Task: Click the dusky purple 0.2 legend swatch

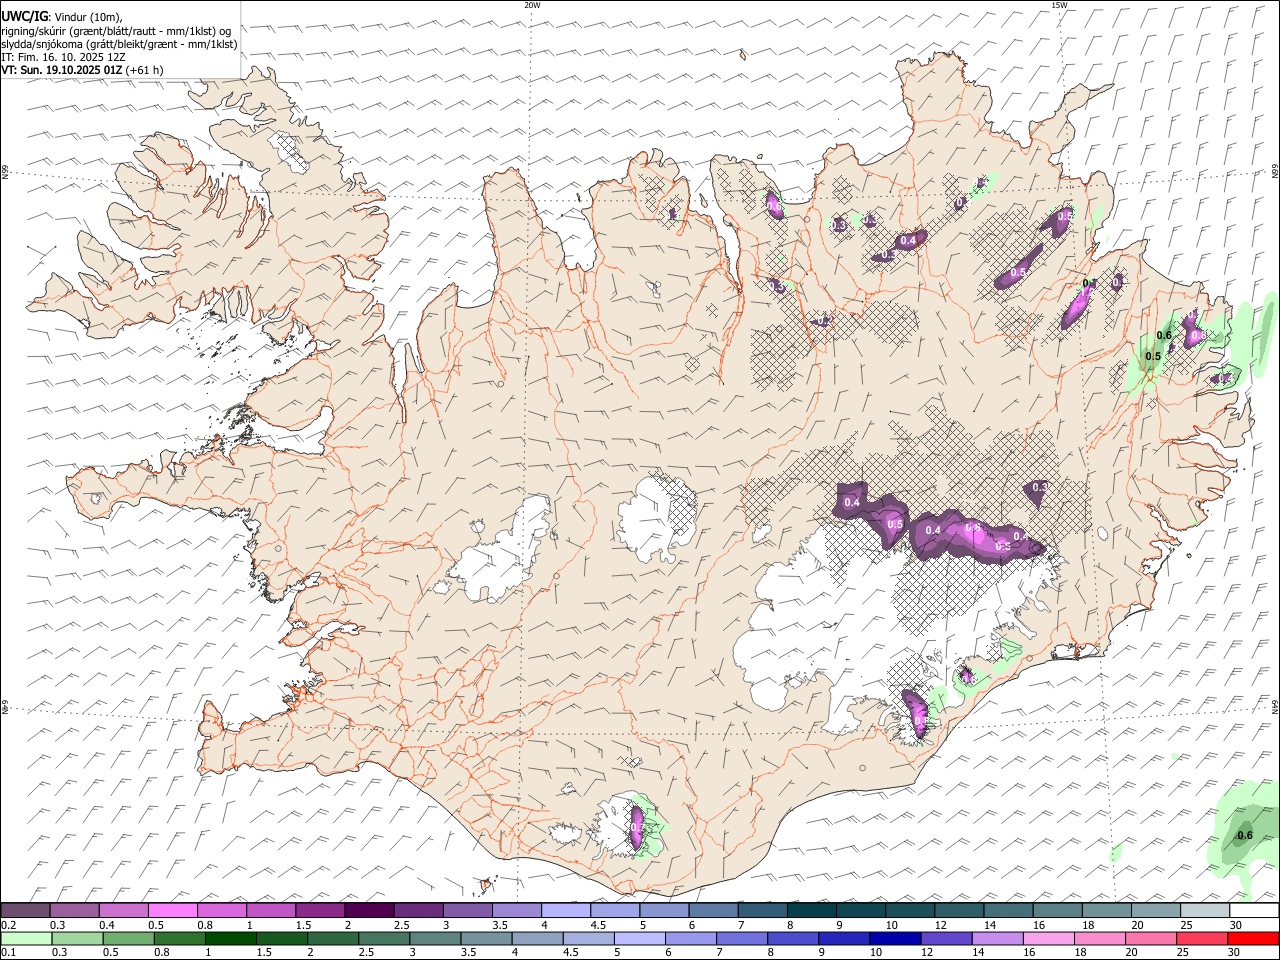Action: [x=26, y=910]
